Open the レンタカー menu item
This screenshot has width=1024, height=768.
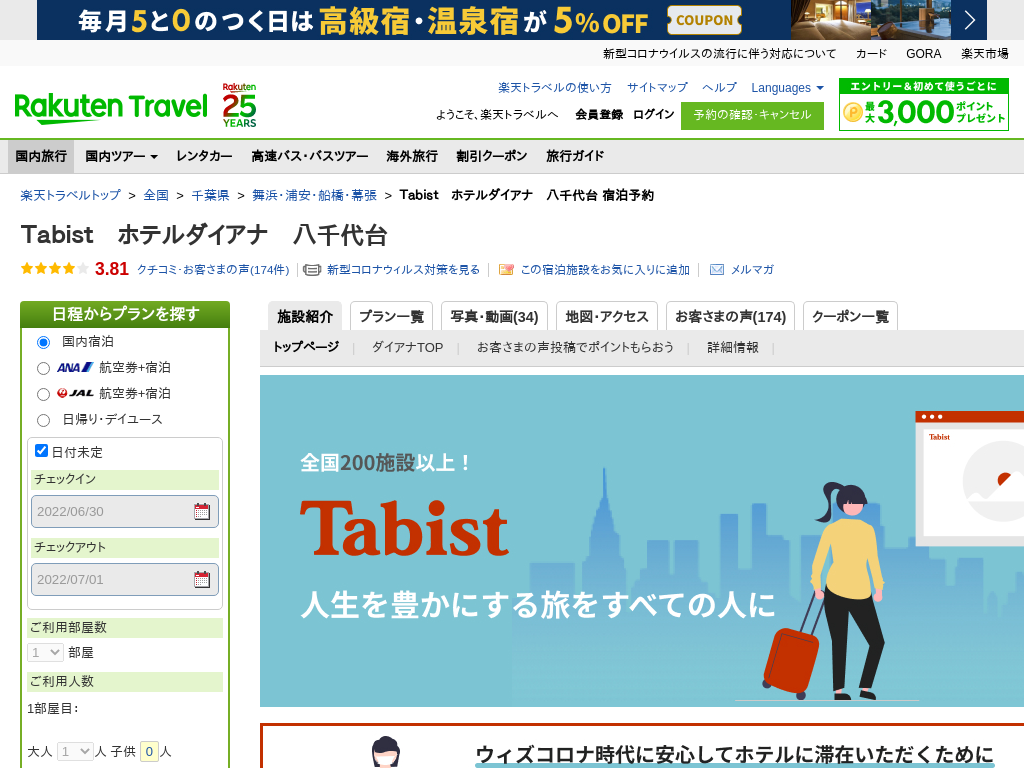pyautogui.click(x=204, y=156)
